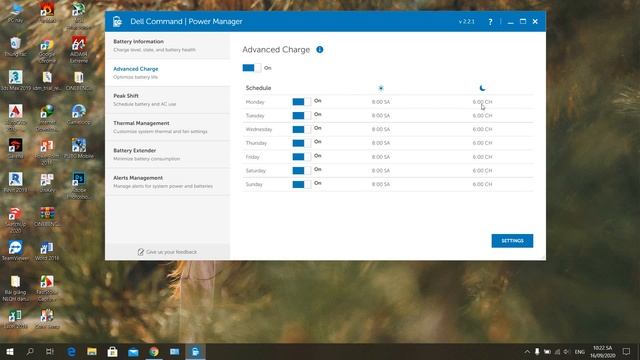This screenshot has height=360, width=640.
Task: Toggle the Thursday schedule switch
Action: click(302, 143)
